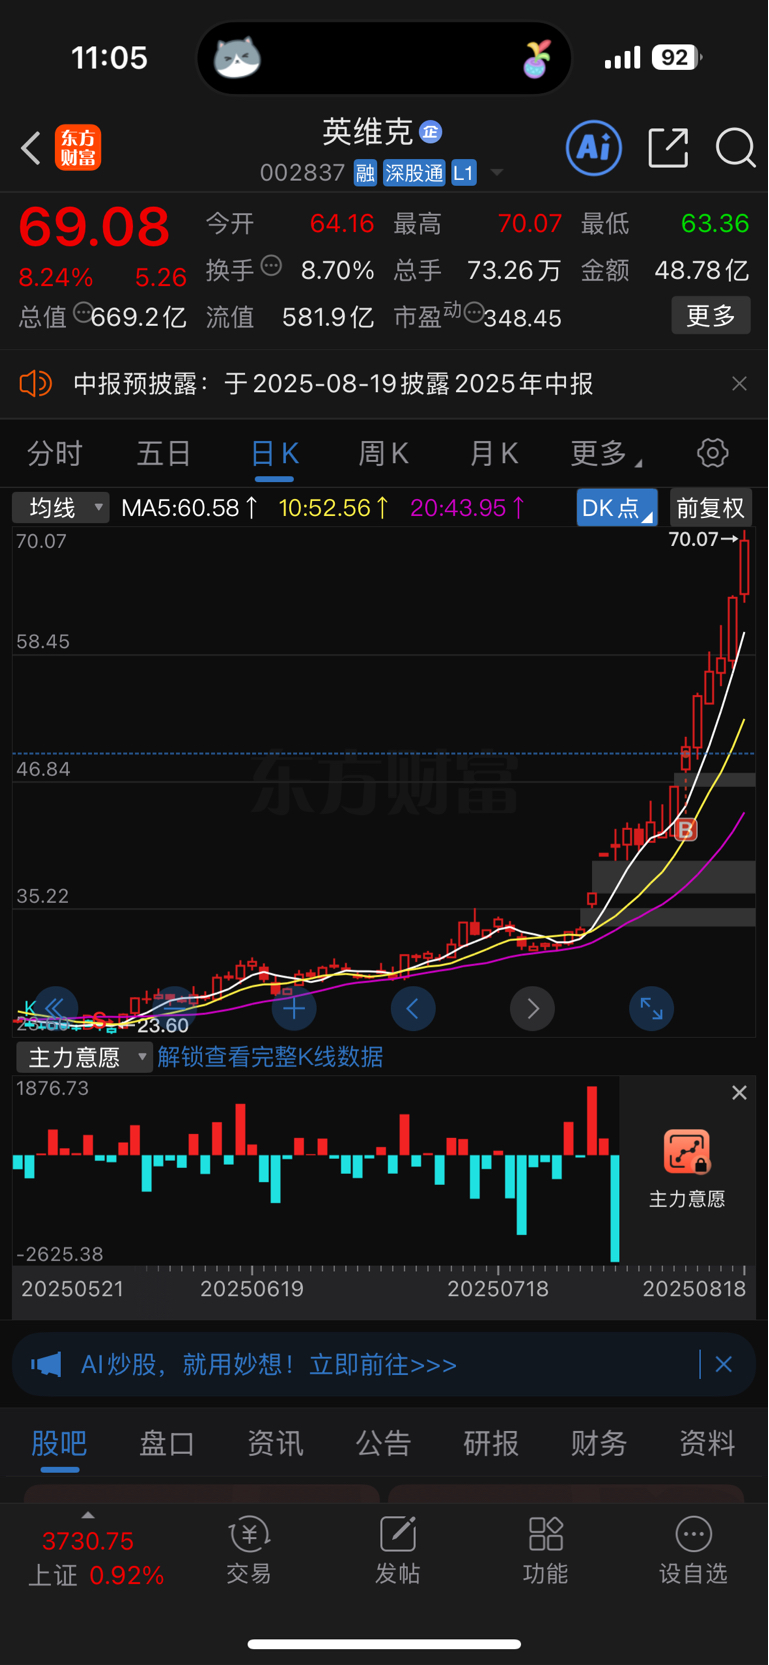Switch to 分时 chart tab
The height and width of the screenshot is (1665, 769).
pyautogui.click(x=54, y=454)
